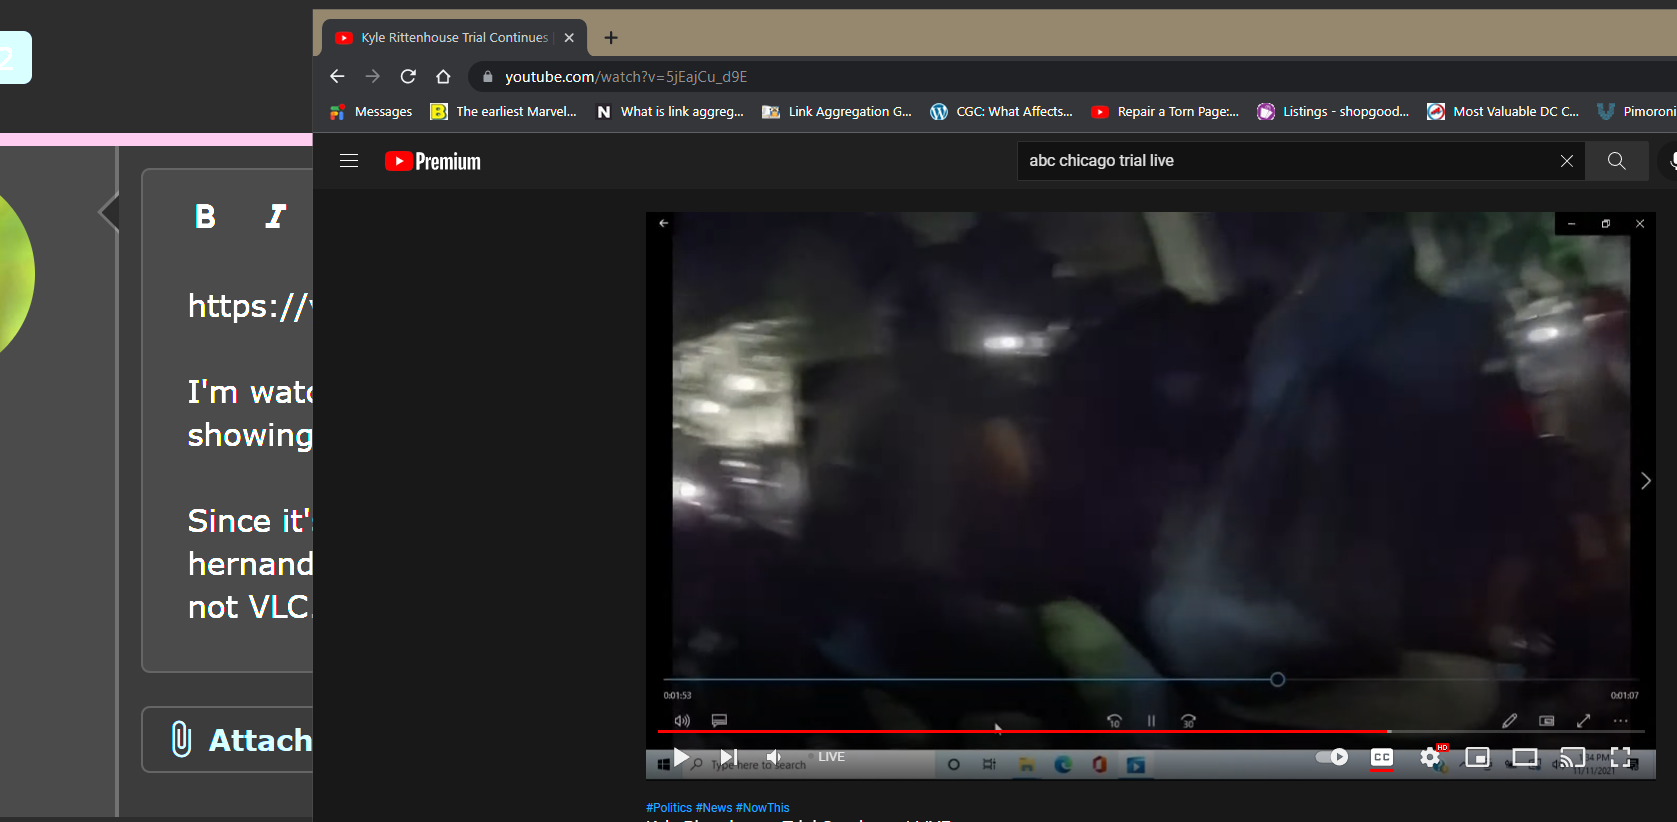
Task: Clear the abc chicago trial live search
Action: point(1567,161)
